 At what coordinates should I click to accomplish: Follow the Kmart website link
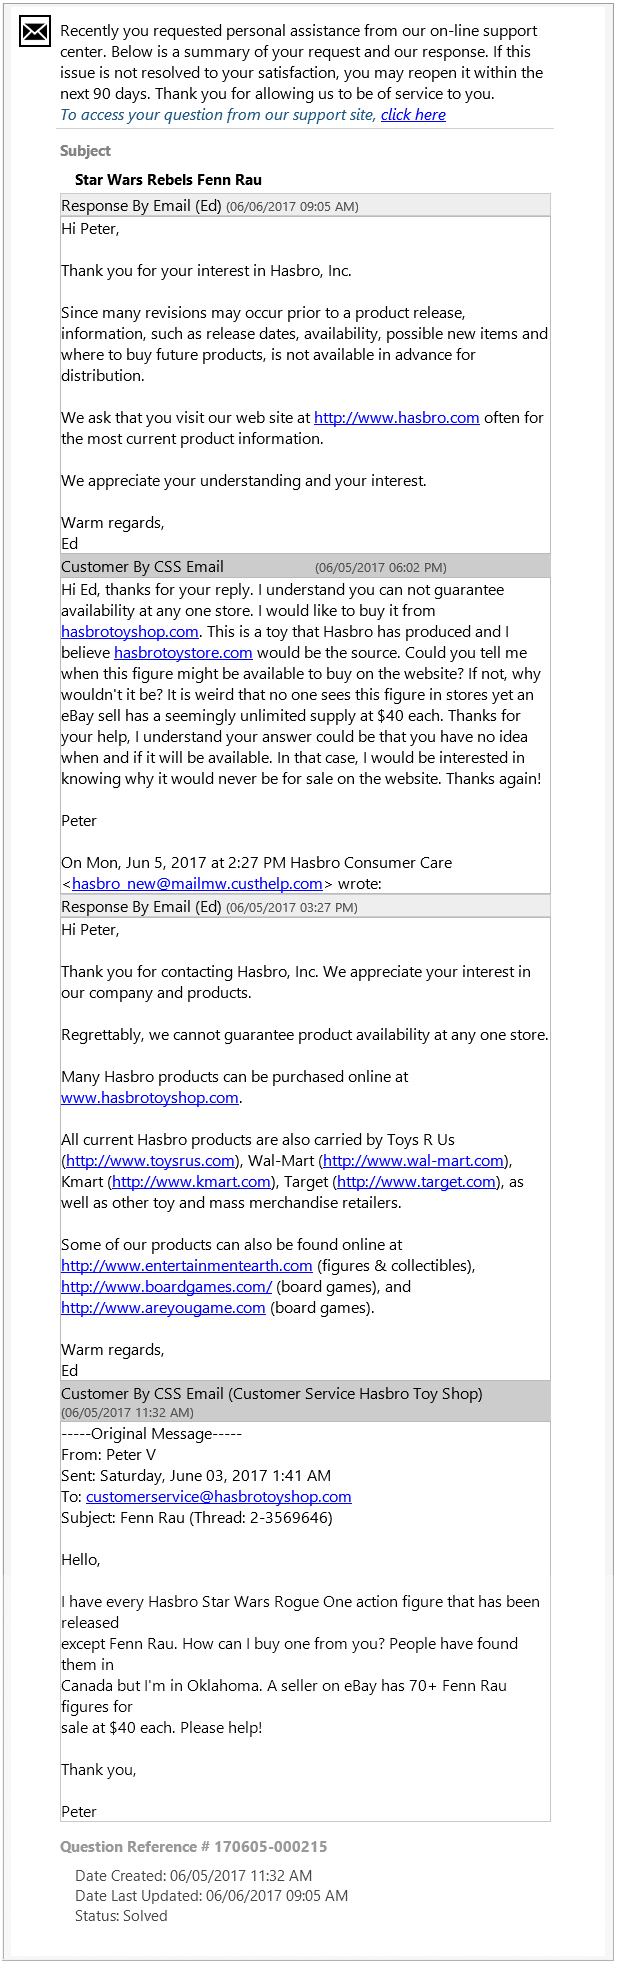[191, 1182]
